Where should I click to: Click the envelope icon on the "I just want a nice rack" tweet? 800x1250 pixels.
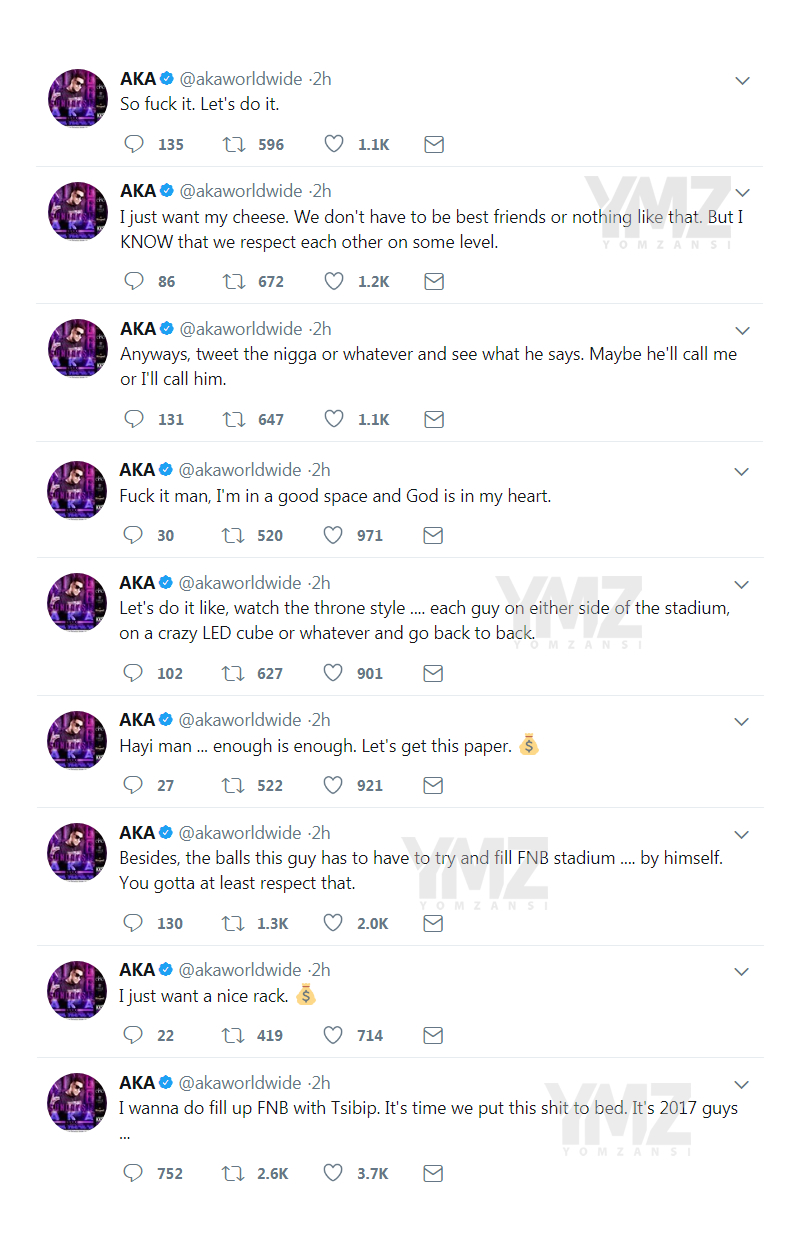(x=433, y=1035)
